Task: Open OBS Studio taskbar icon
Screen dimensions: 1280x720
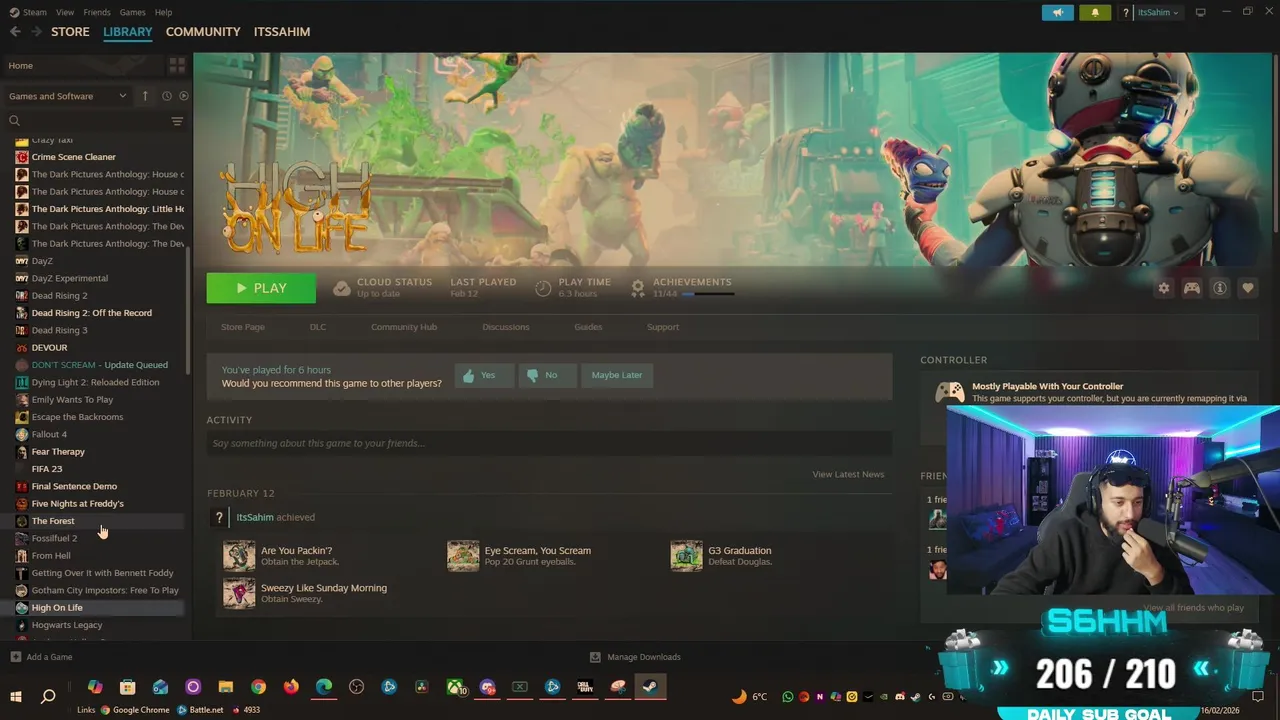Action: [x=357, y=687]
